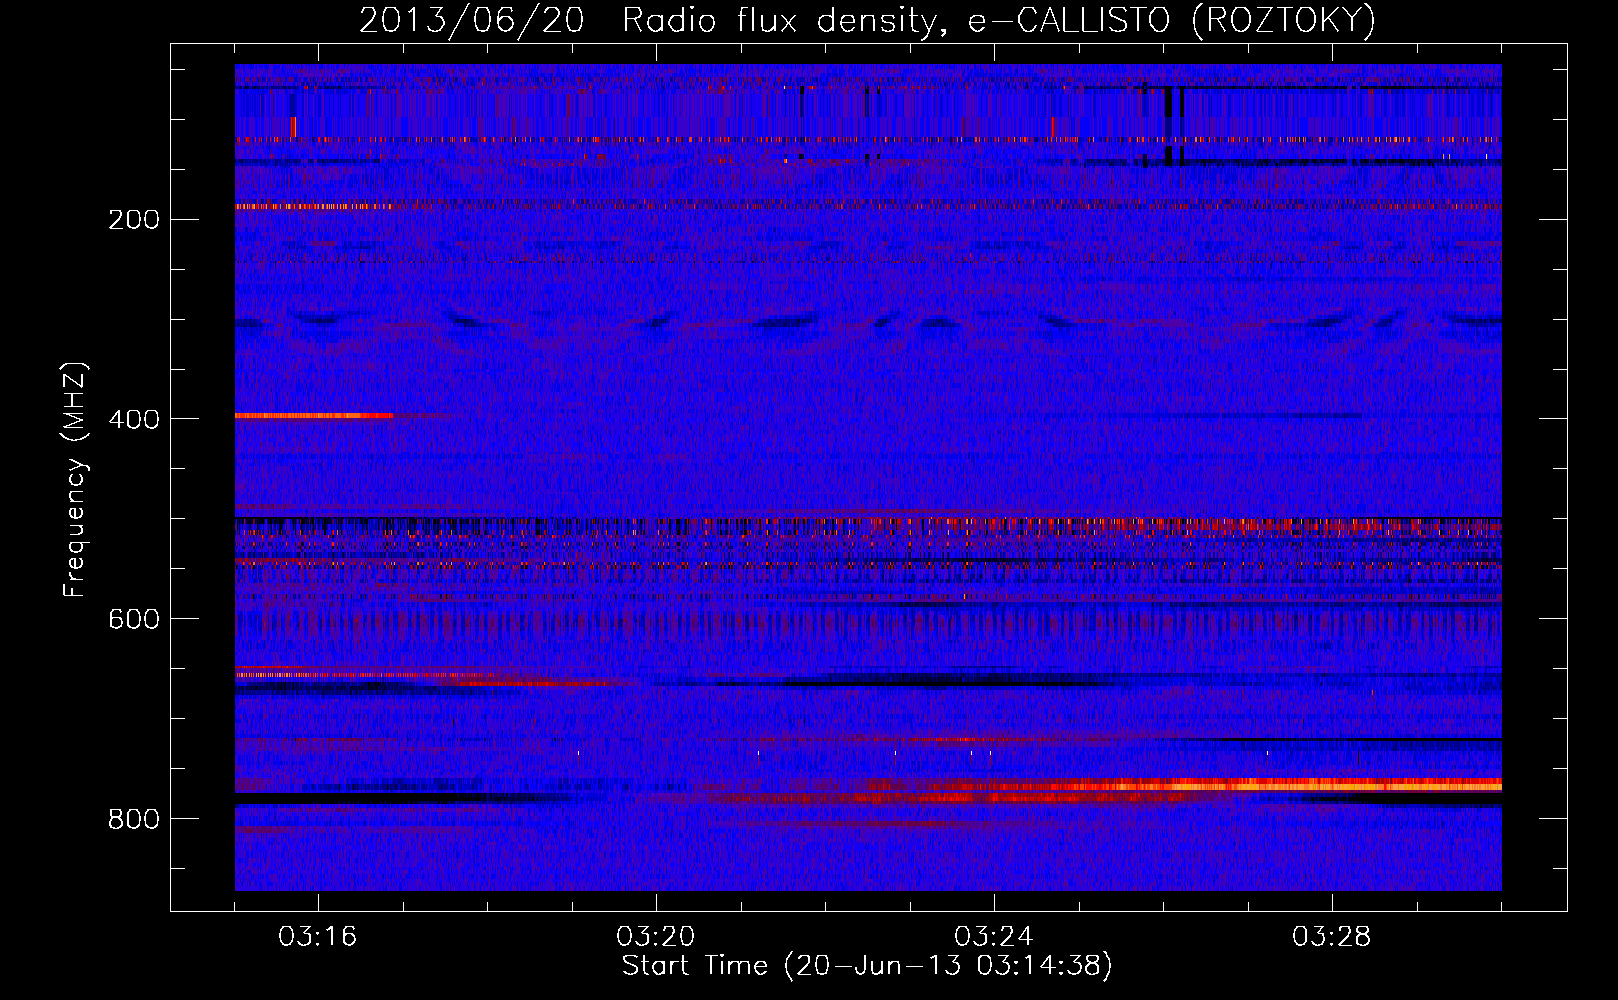Click the 03:20 time tick label
This screenshot has height=1000, width=1618.
[655, 937]
